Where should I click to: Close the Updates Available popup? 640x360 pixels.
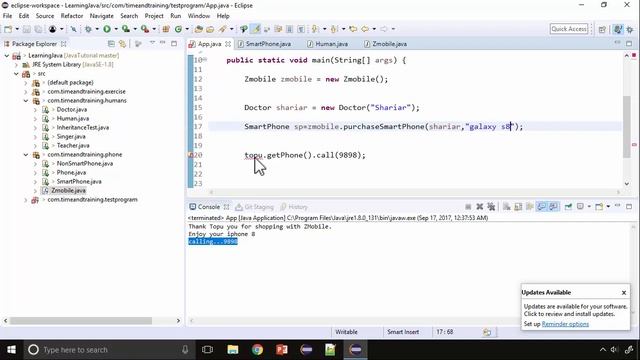click(x=624, y=293)
